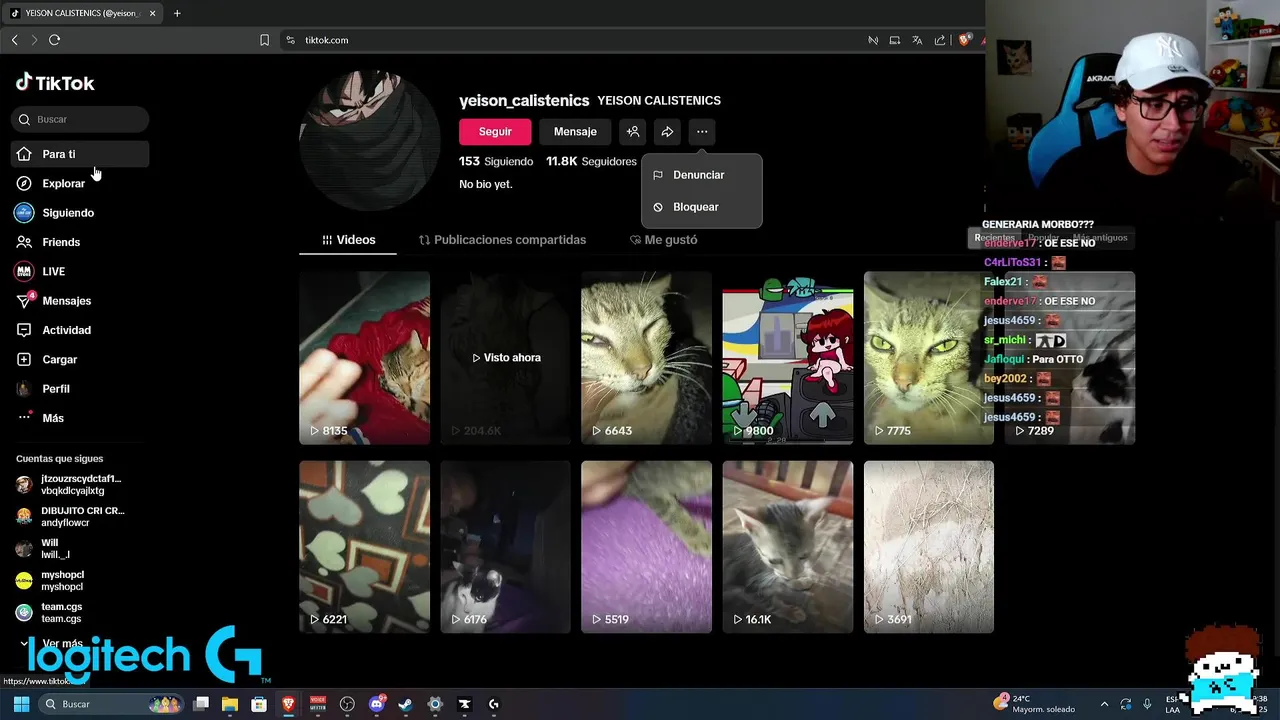Open Microsoft Store from the taskbar
Screen dimensions: 1280x720
click(259, 704)
